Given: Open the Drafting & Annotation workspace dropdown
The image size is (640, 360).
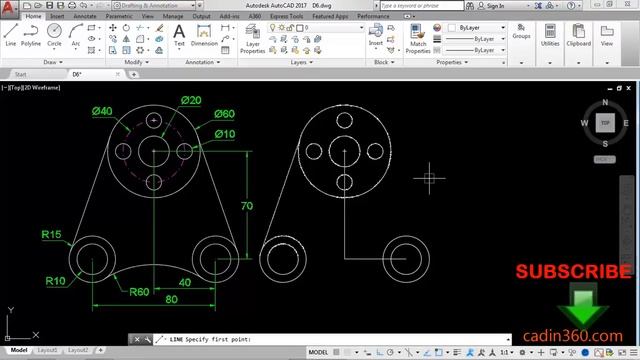Looking at the screenshot, I should tap(154, 5).
